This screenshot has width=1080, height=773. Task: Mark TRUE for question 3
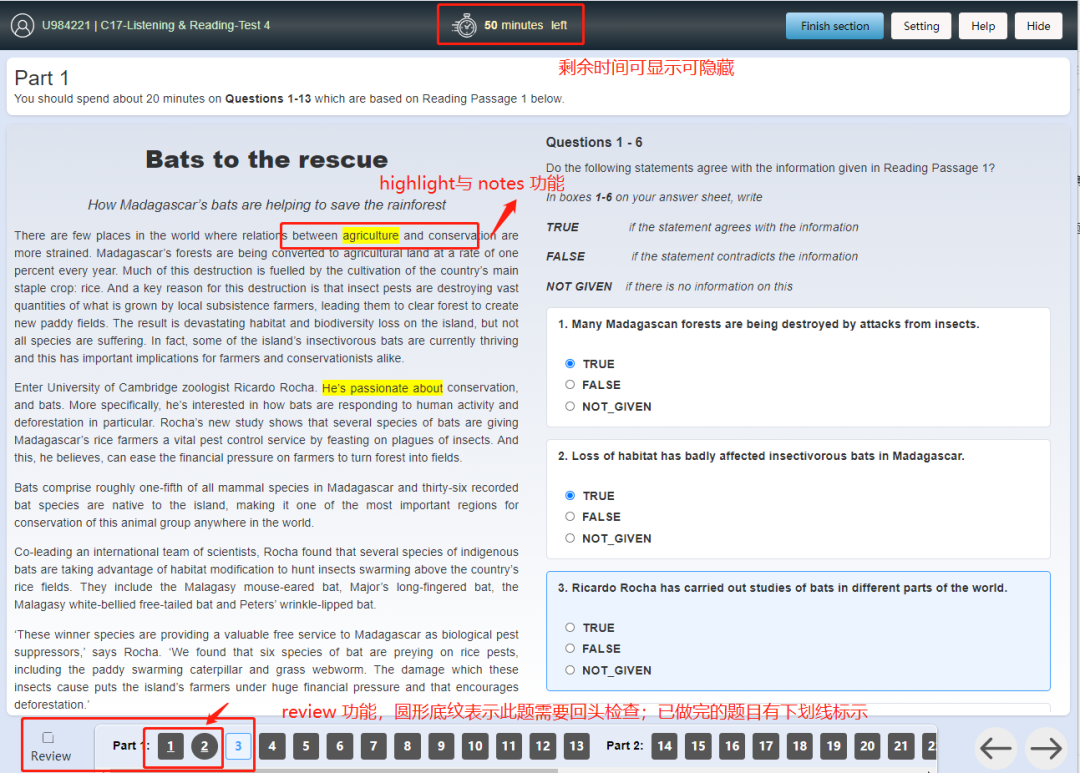point(570,628)
